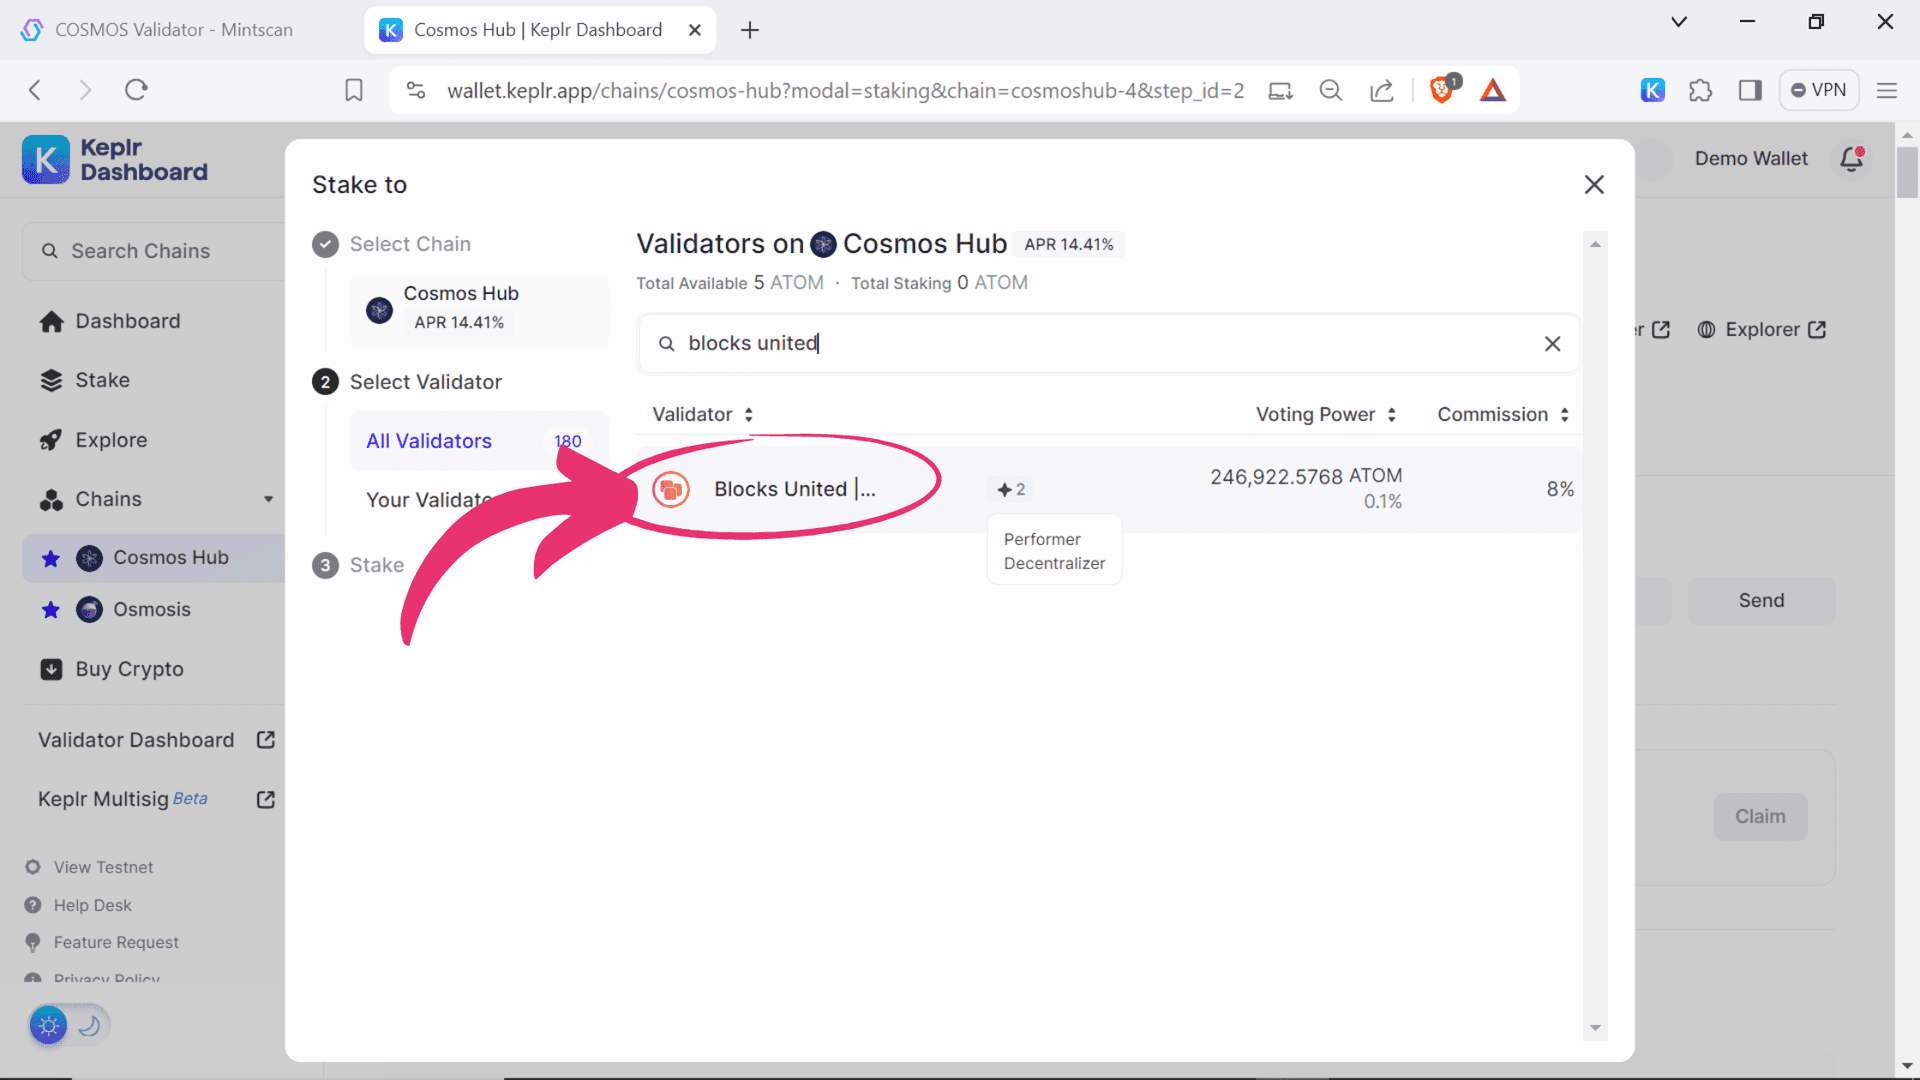The height and width of the screenshot is (1080, 1920).
Task: Open a new browser tab
Action: coord(749,30)
